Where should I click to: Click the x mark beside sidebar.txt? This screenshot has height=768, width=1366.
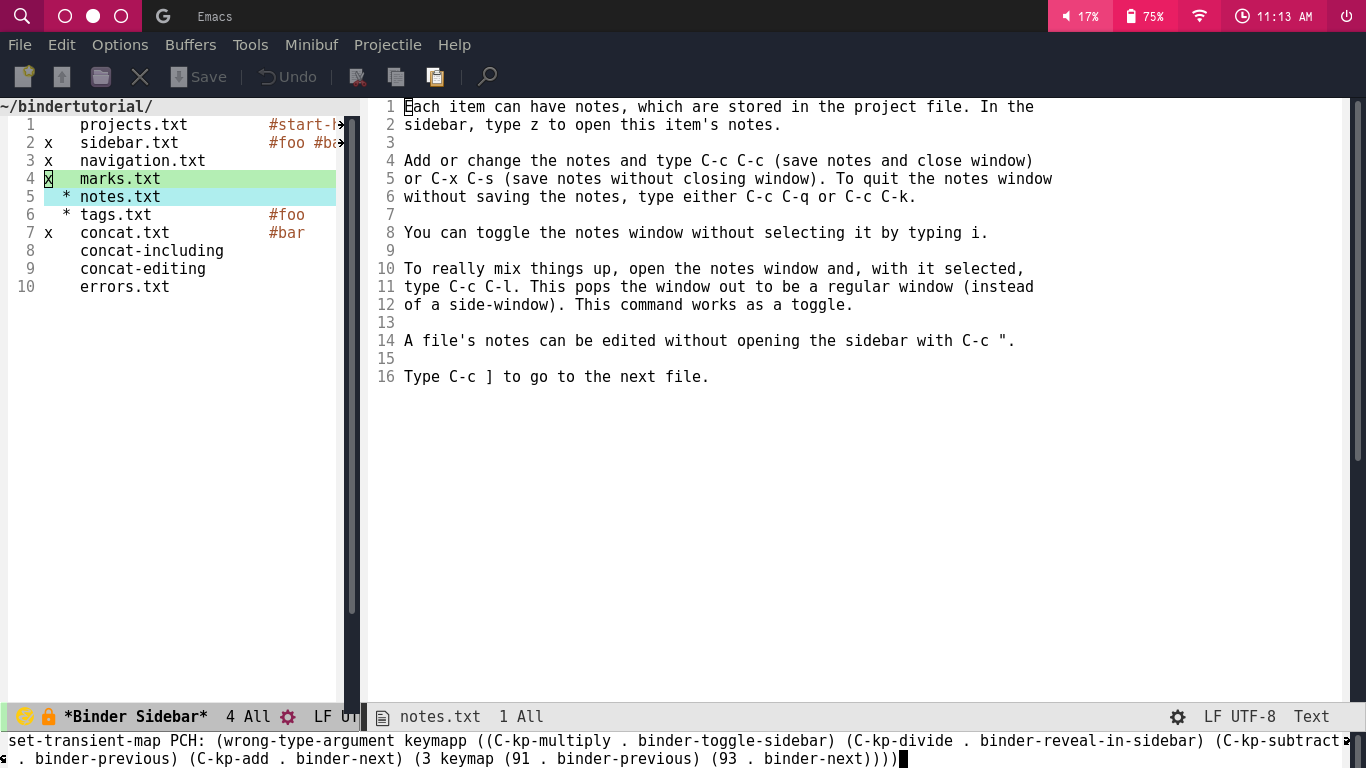pyautogui.click(x=48, y=143)
